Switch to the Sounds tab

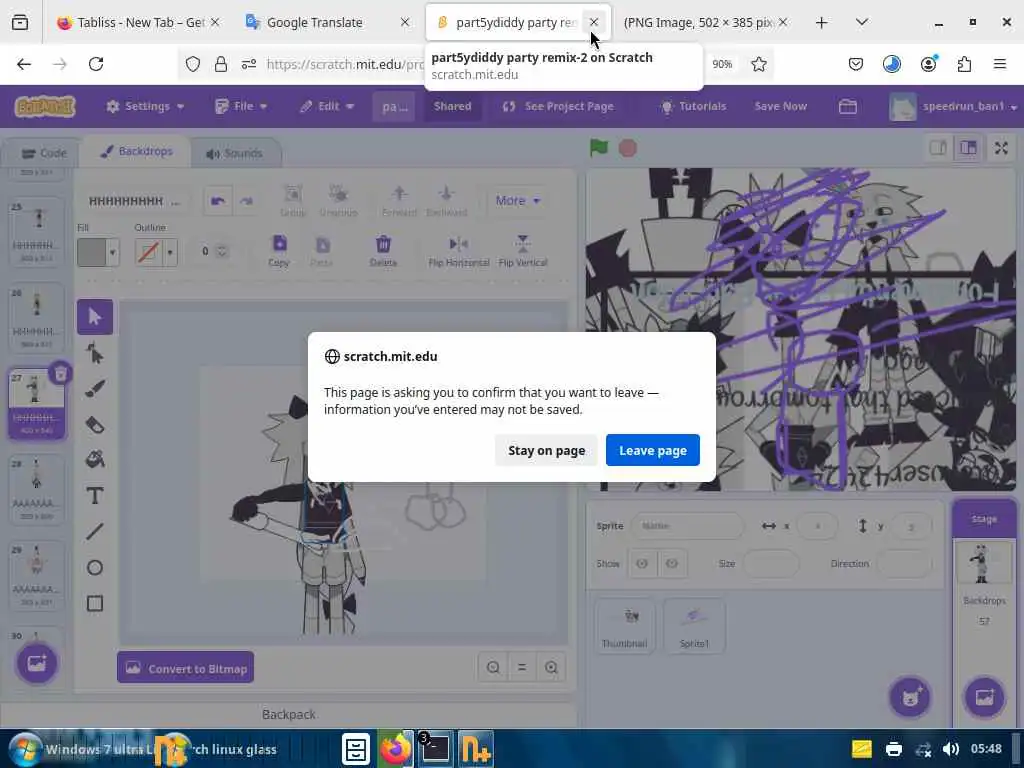pos(234,153)
